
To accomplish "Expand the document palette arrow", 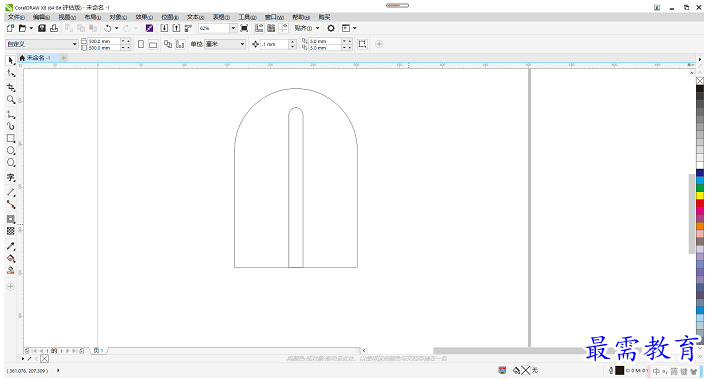I will click(23, 359).
